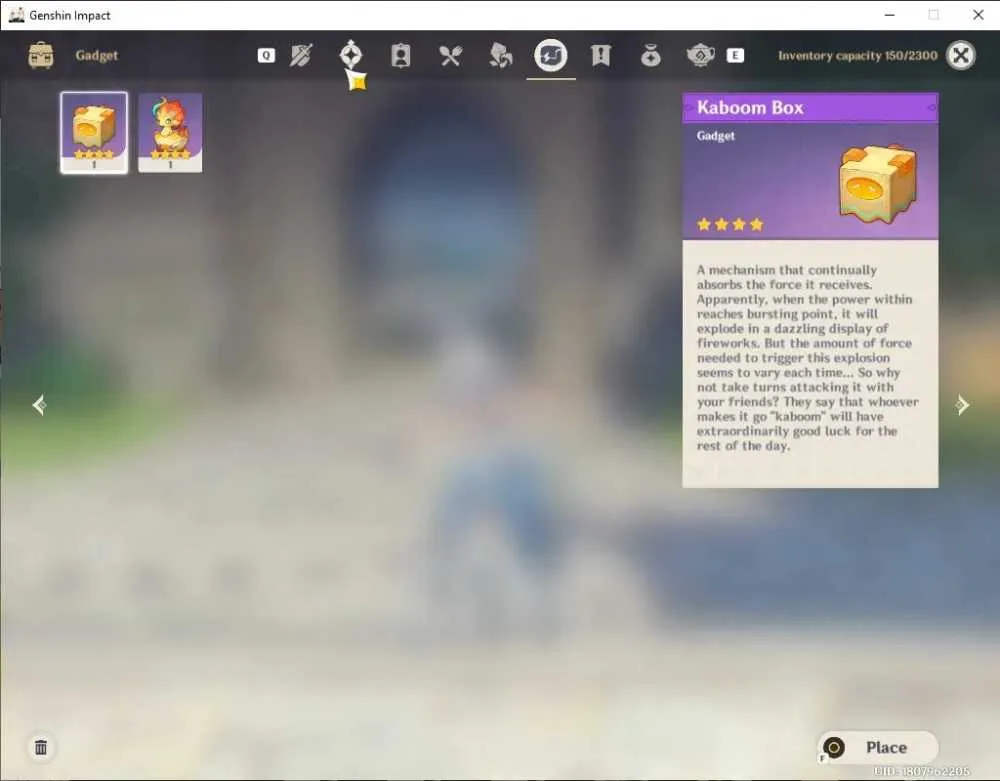Open the Precious Items tab
Viewport: 1000px width, 781px height.
(651, 55)
